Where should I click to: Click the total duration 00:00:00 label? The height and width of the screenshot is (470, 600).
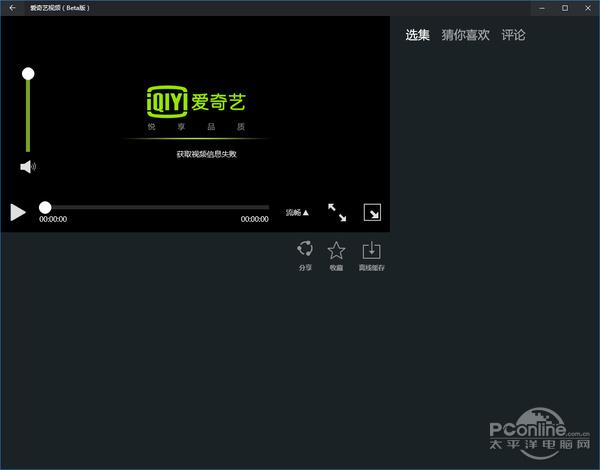(x=254, y=219)
